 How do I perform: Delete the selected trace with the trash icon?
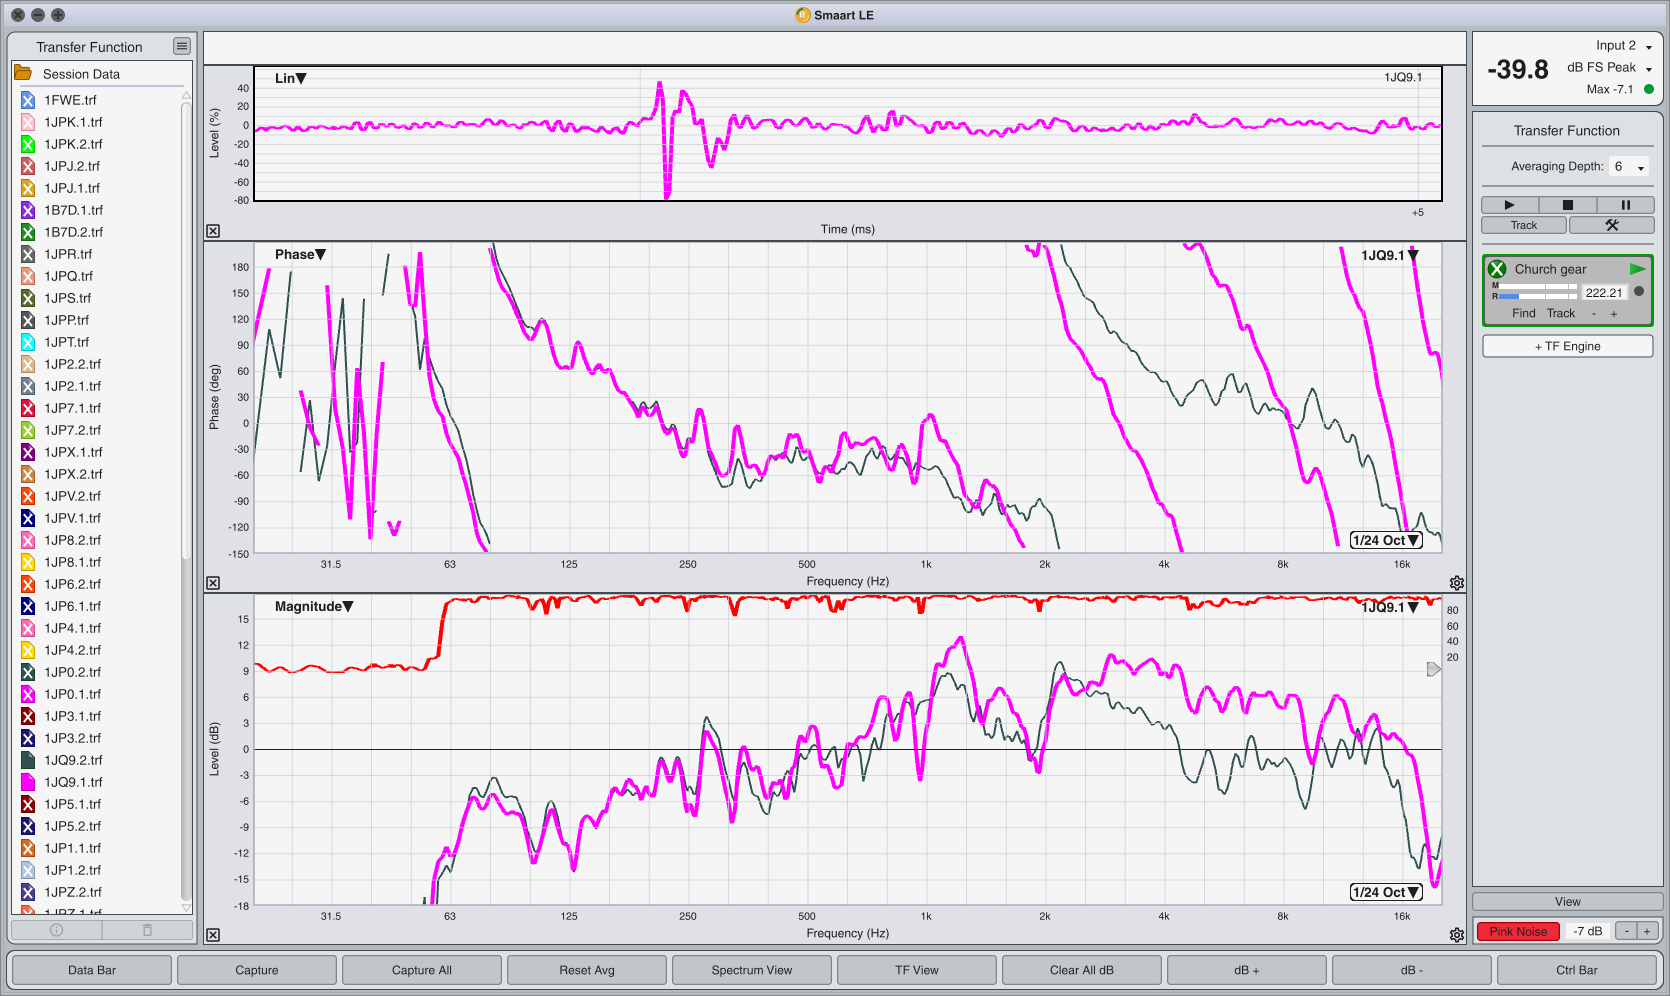pos(147,930)
